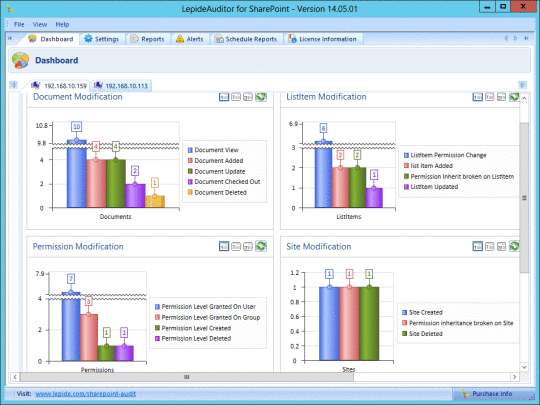
Task: Show 7-day view for ListItem Modification
Action: (489, 97)
